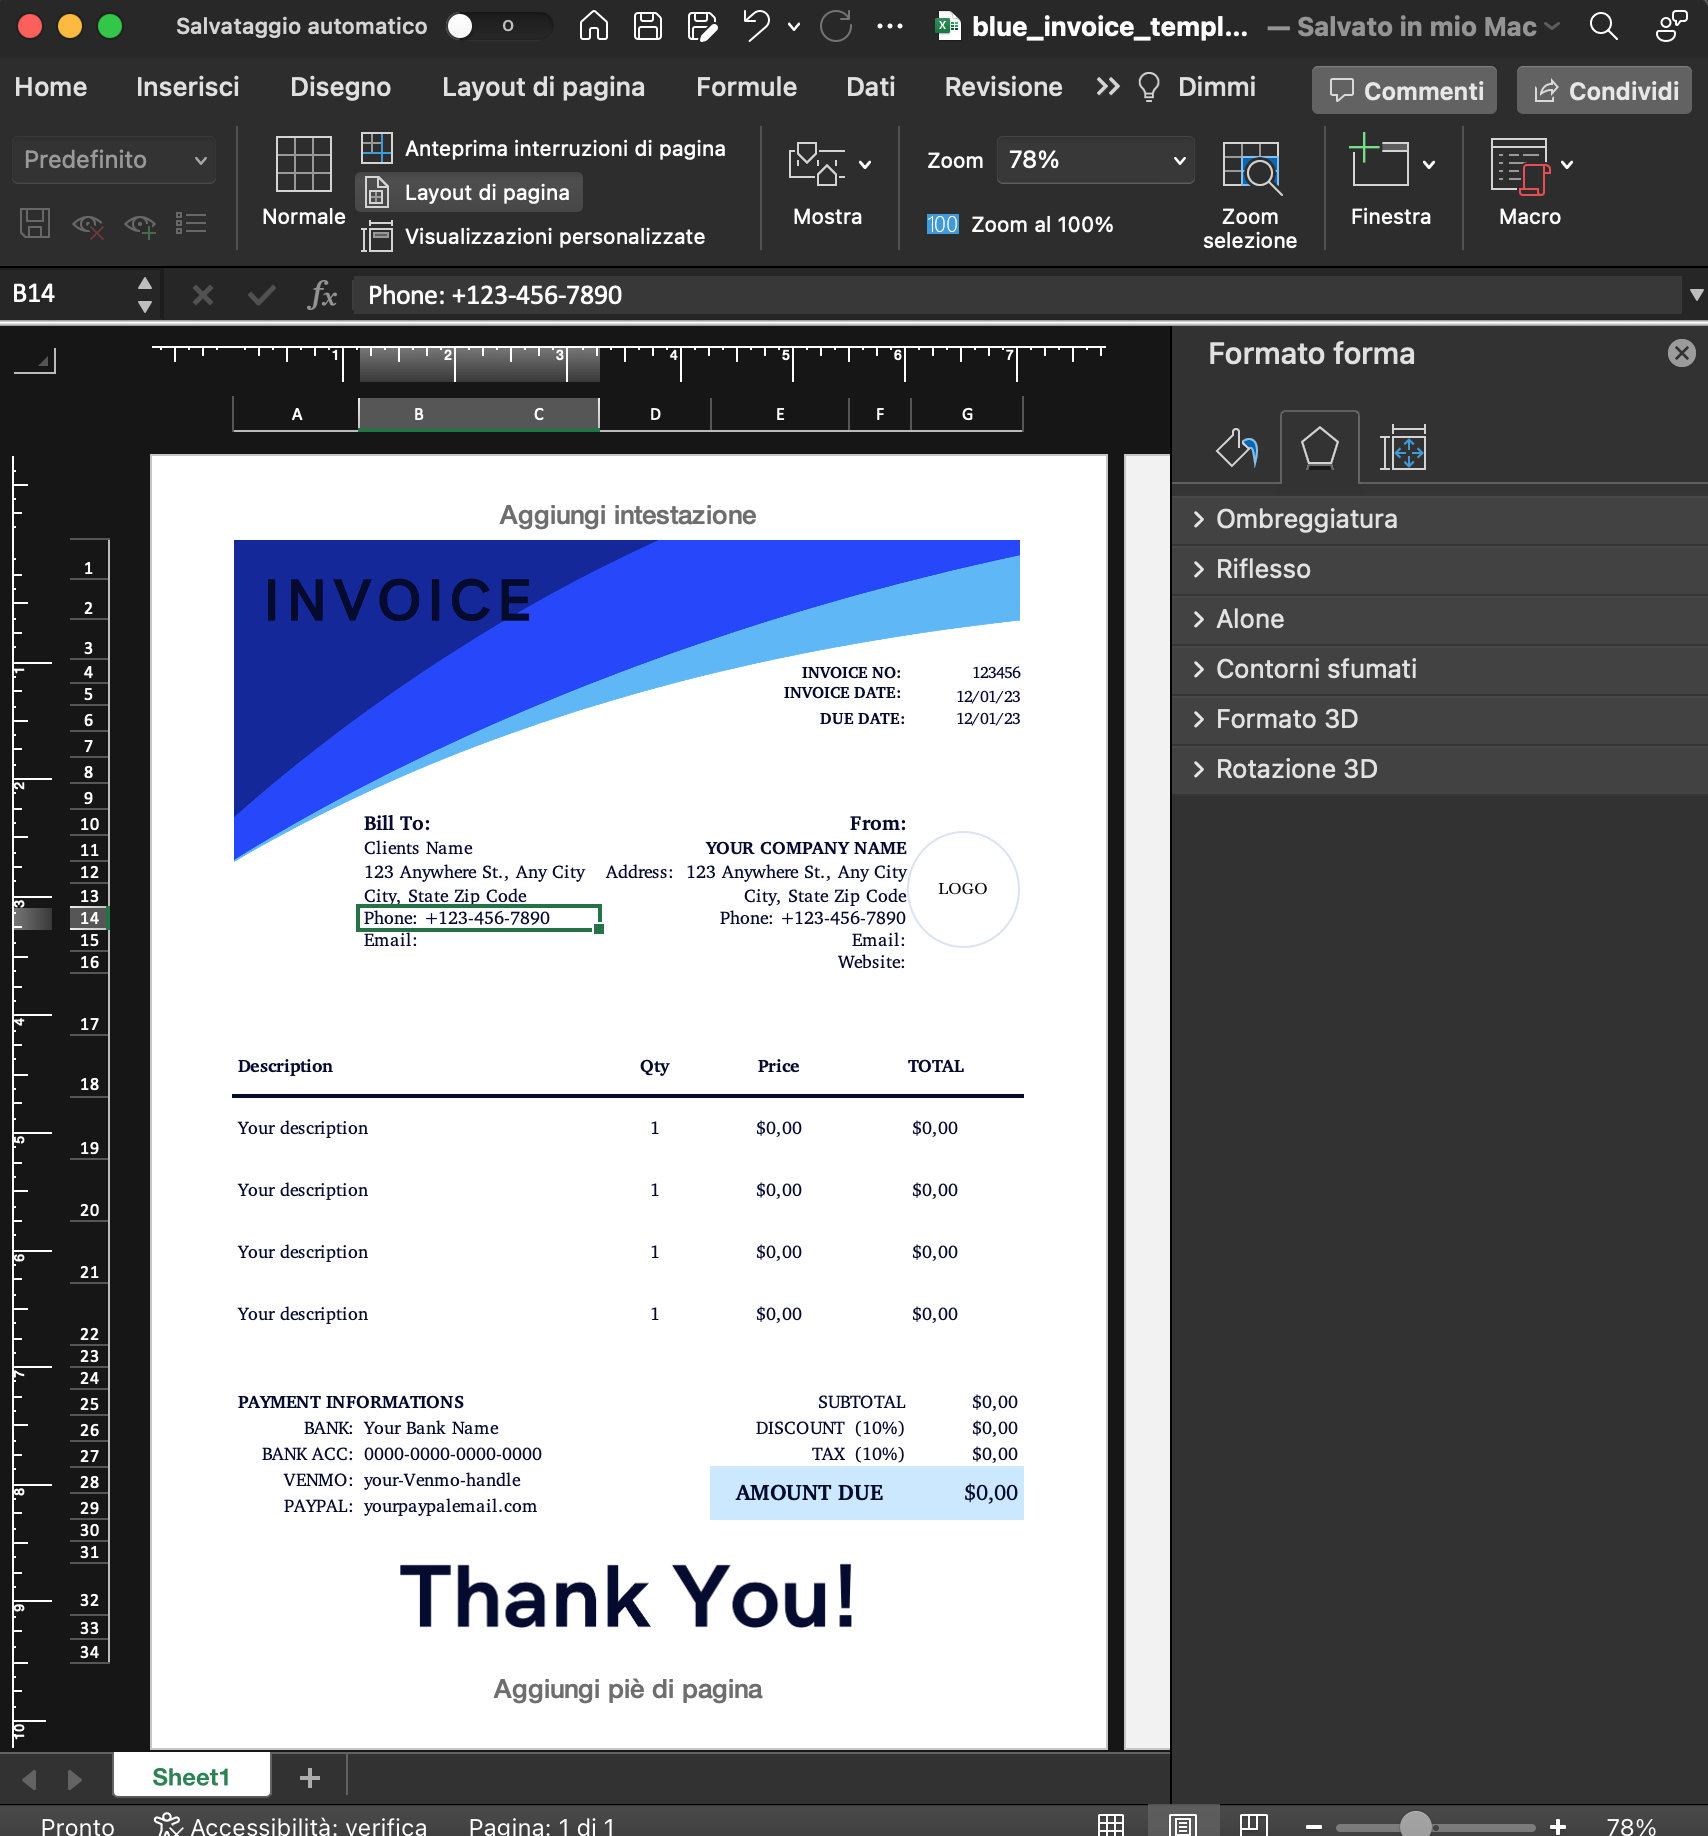Click the Anteprima interruzioni di pagina icon

[x=377, y=148]
